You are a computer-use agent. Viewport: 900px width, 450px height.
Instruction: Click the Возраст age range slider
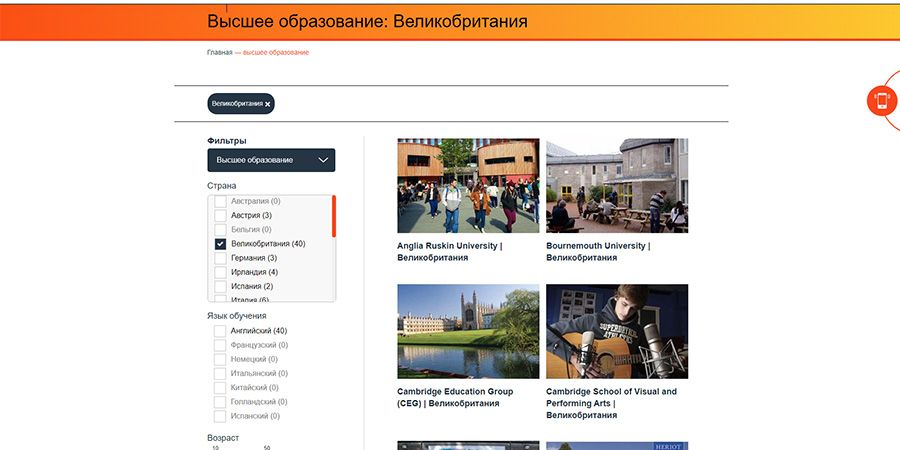[x=240, y=448]
